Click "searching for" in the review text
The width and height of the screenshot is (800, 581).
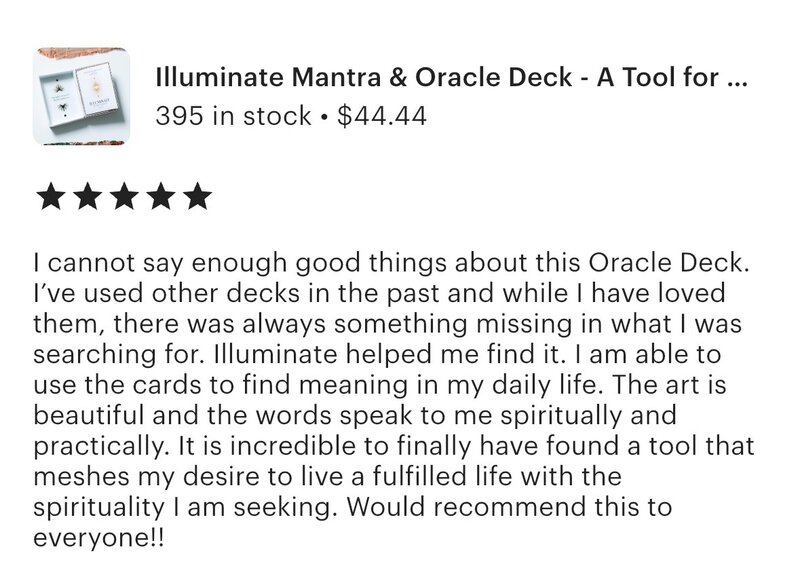118,355
